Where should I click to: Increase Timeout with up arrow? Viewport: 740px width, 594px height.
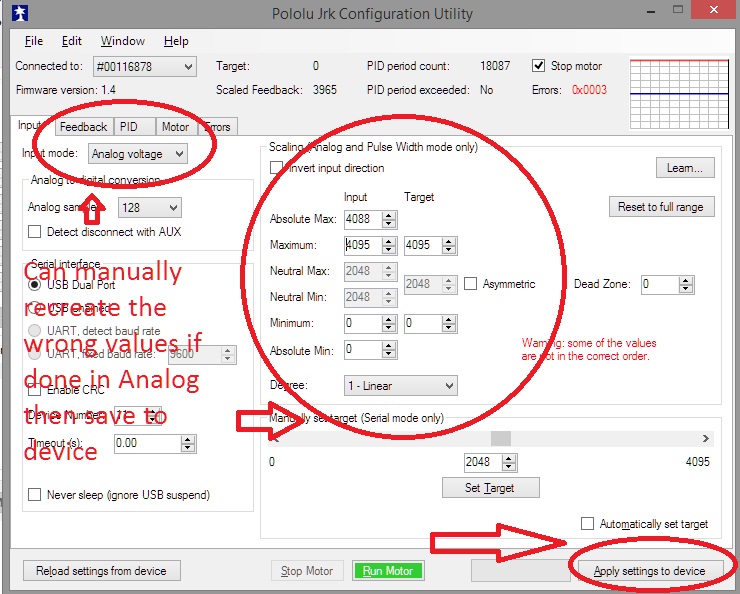point(188,440)
